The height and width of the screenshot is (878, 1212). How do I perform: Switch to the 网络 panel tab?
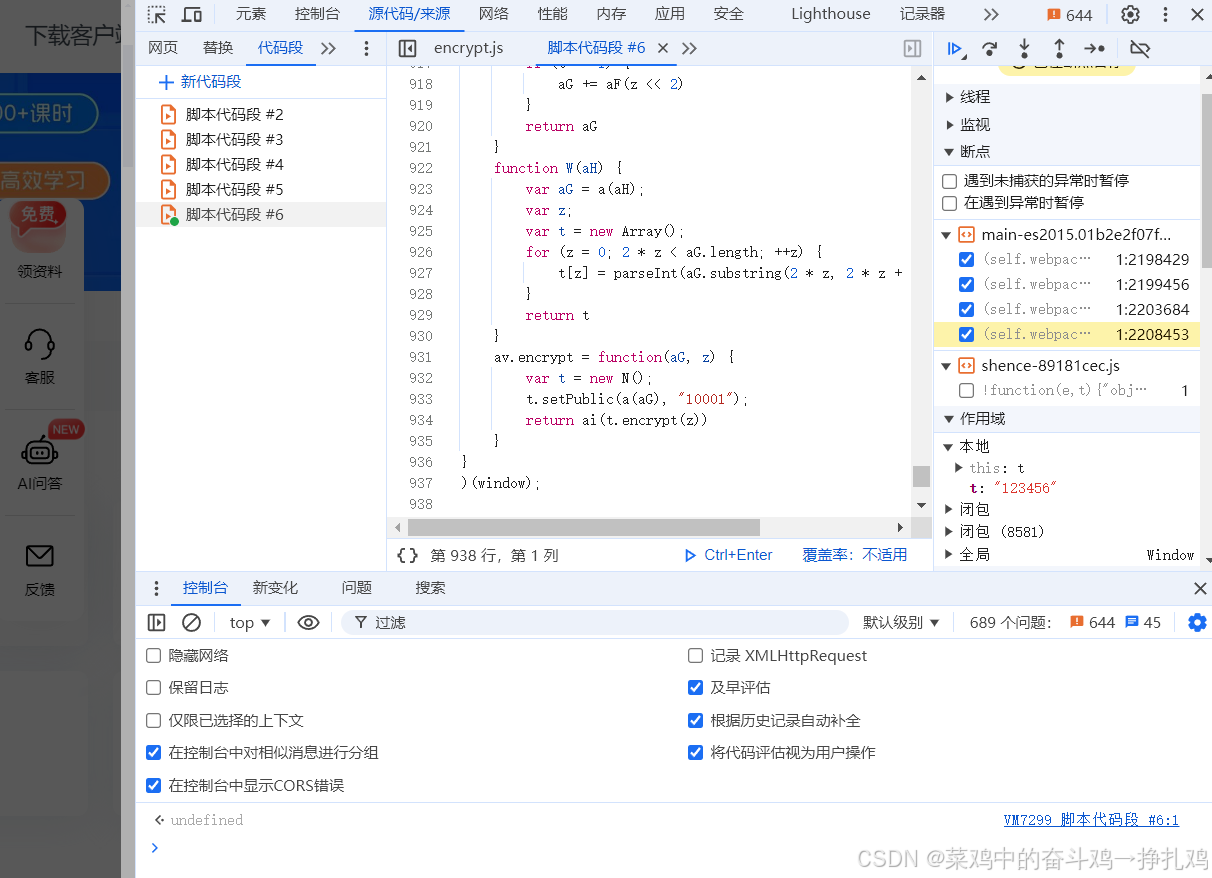click(x=494, y=14)
